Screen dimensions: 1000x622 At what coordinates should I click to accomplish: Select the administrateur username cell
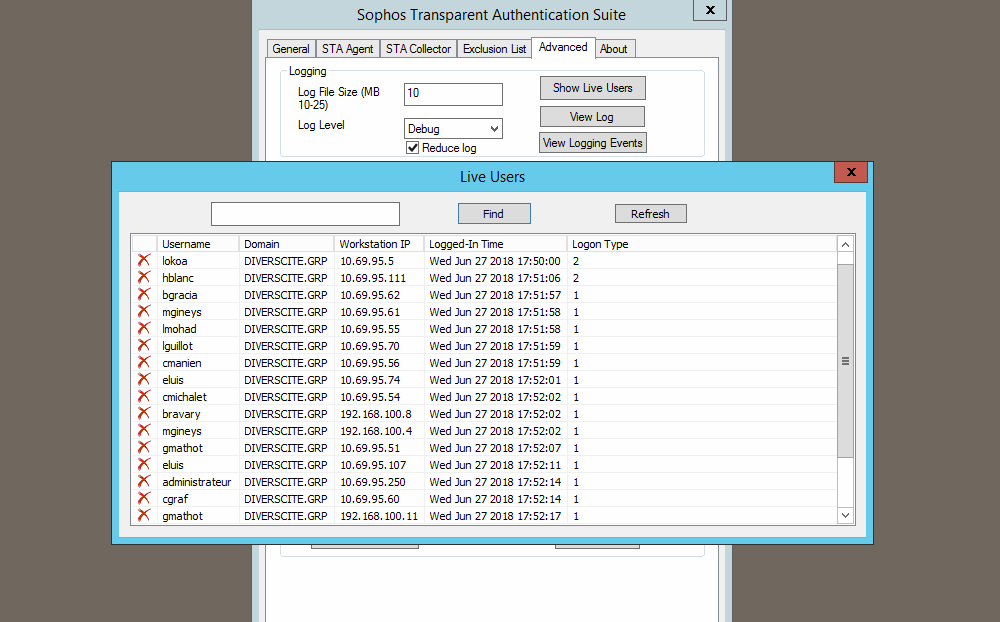click(x=196, y=482)
